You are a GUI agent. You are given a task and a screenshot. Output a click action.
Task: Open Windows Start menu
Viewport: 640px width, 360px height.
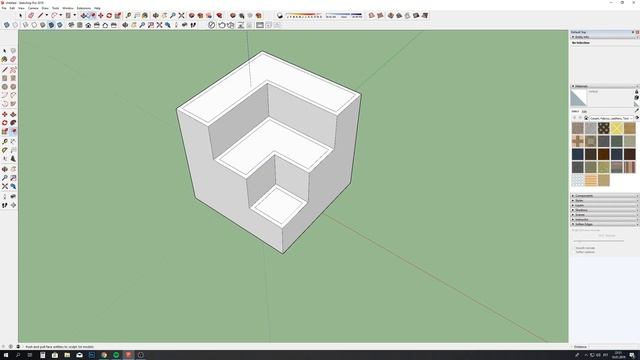(6, 355)
